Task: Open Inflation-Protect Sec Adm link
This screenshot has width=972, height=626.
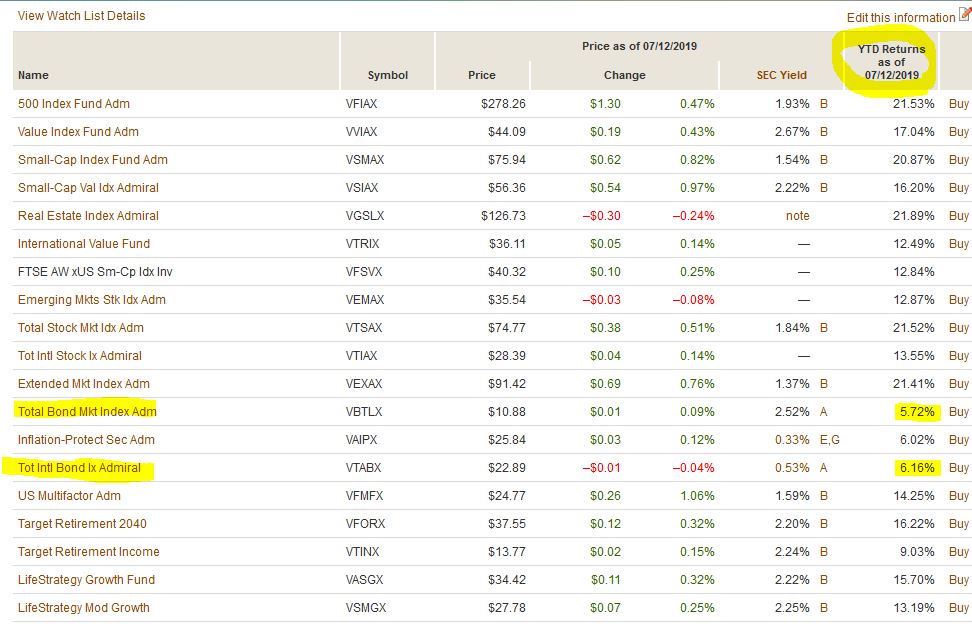Action: (x=86, y=439)
